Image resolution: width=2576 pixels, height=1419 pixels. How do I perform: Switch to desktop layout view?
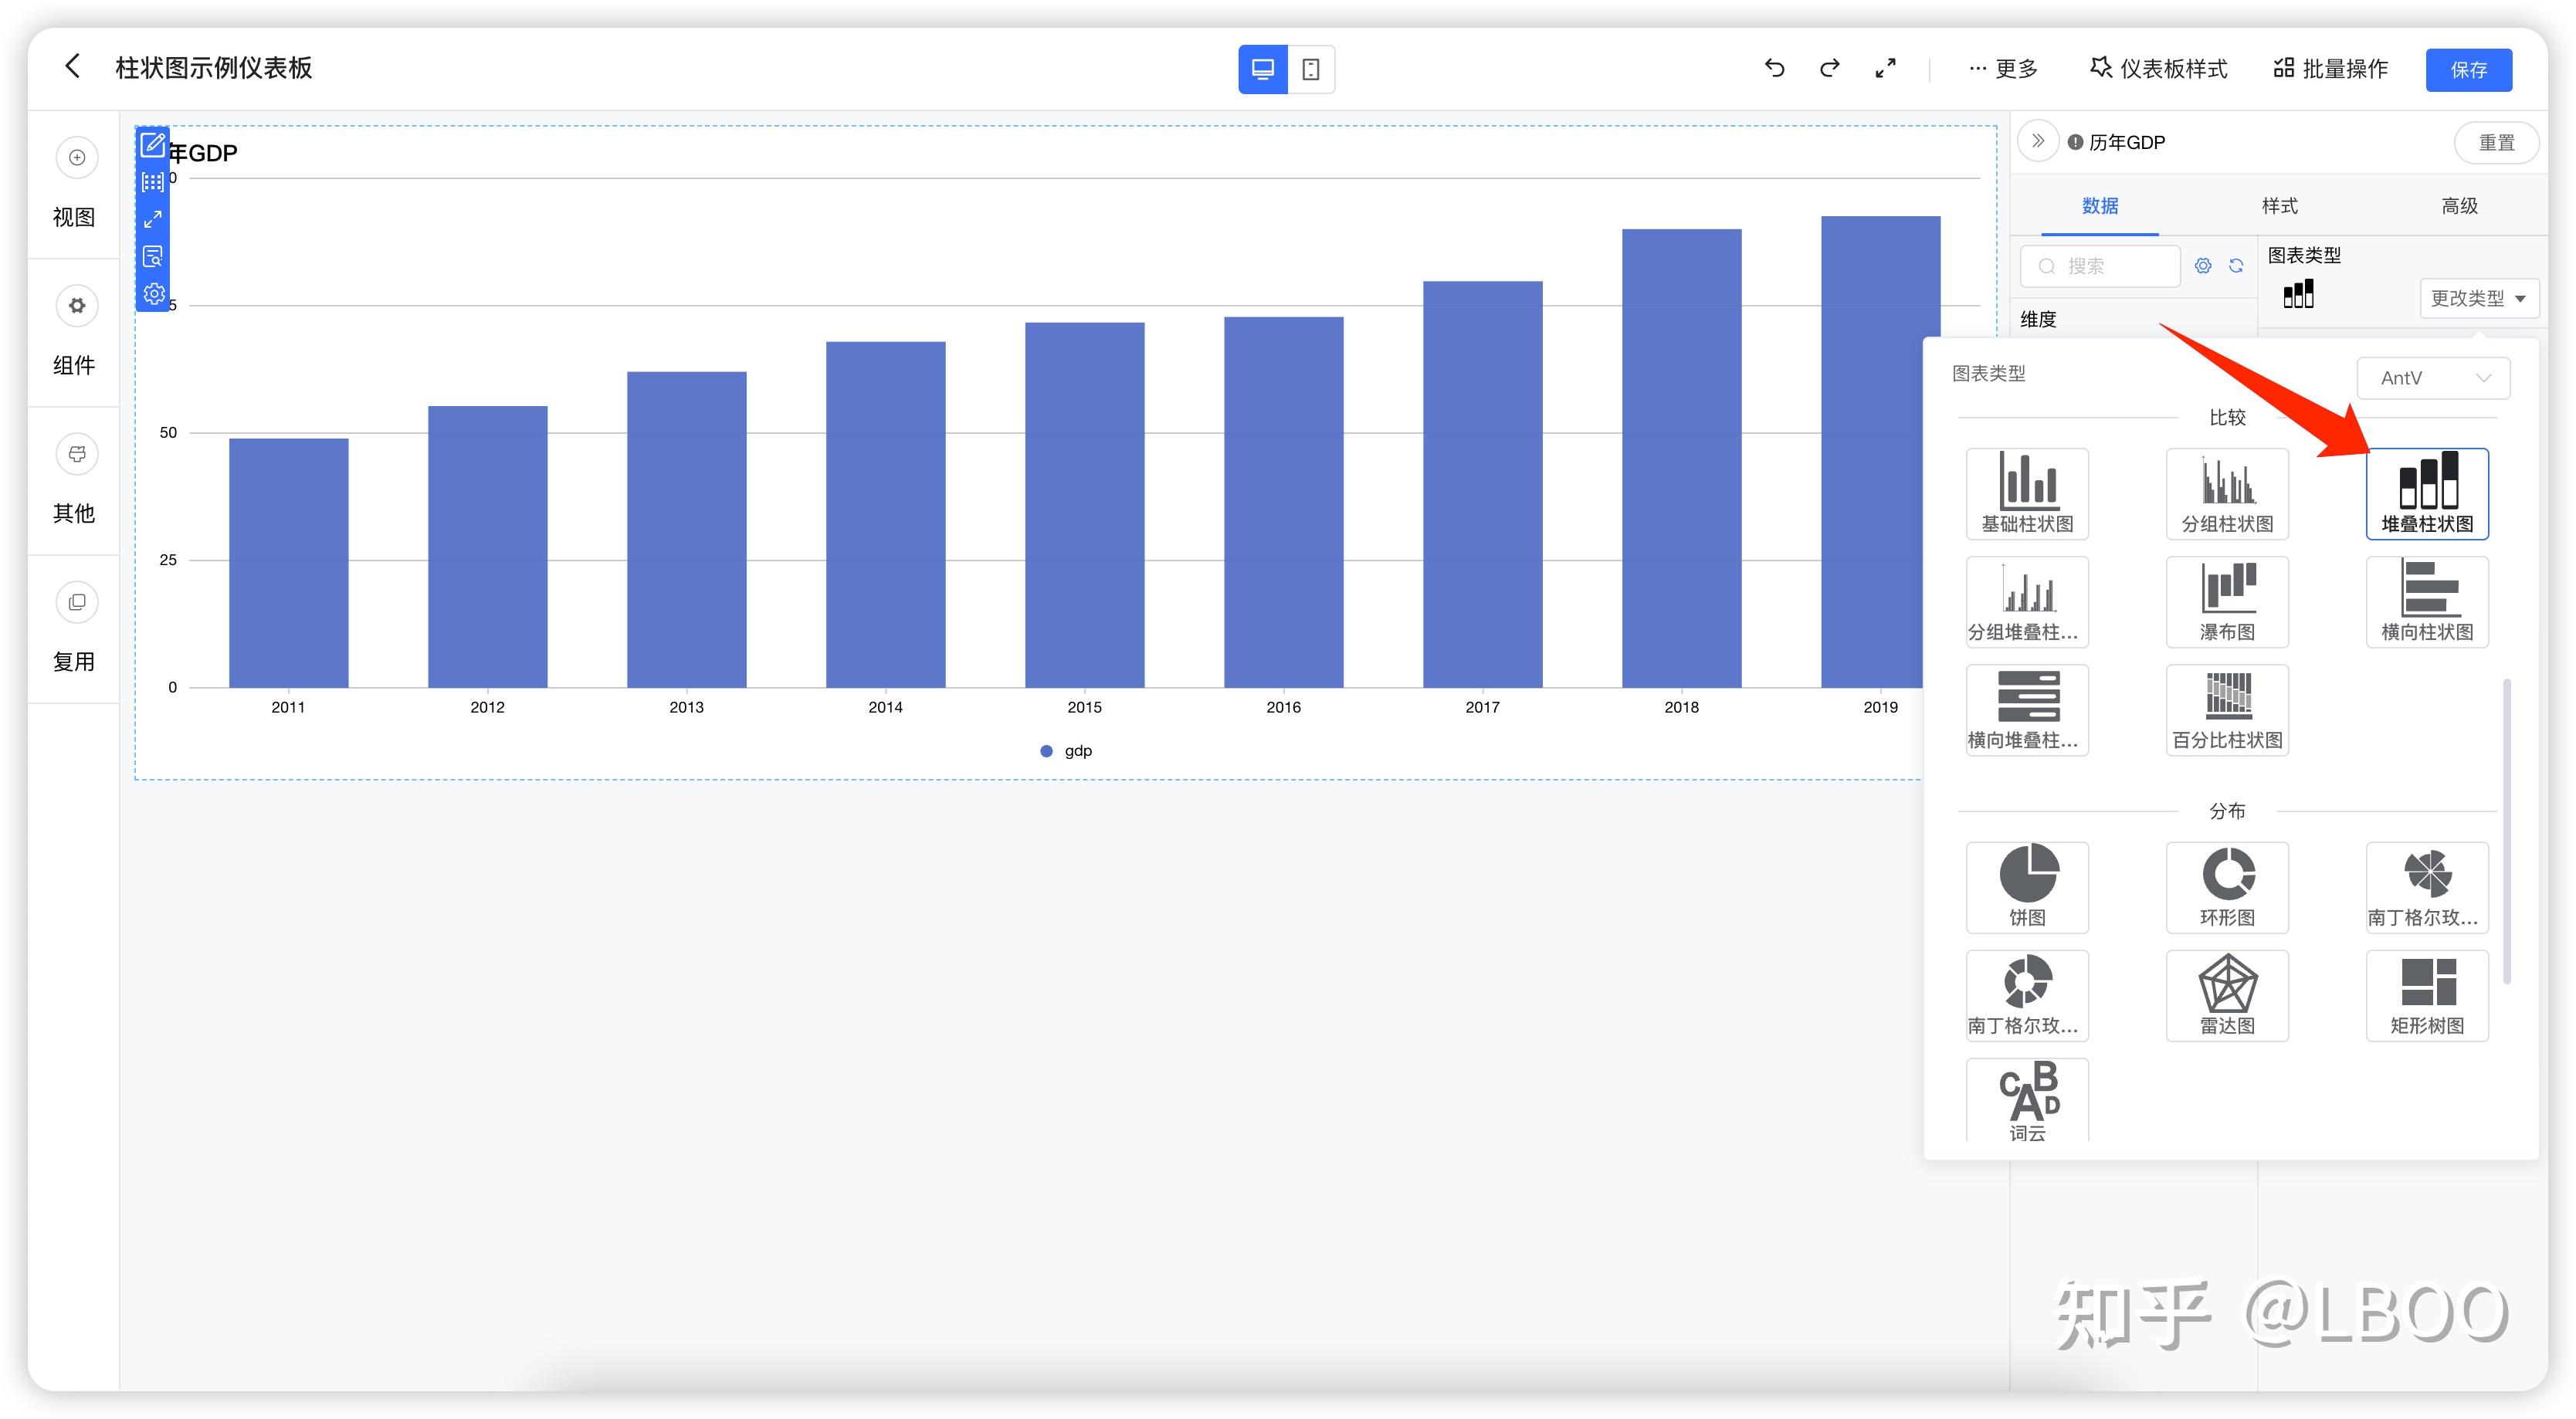[x=1263, y=69]
